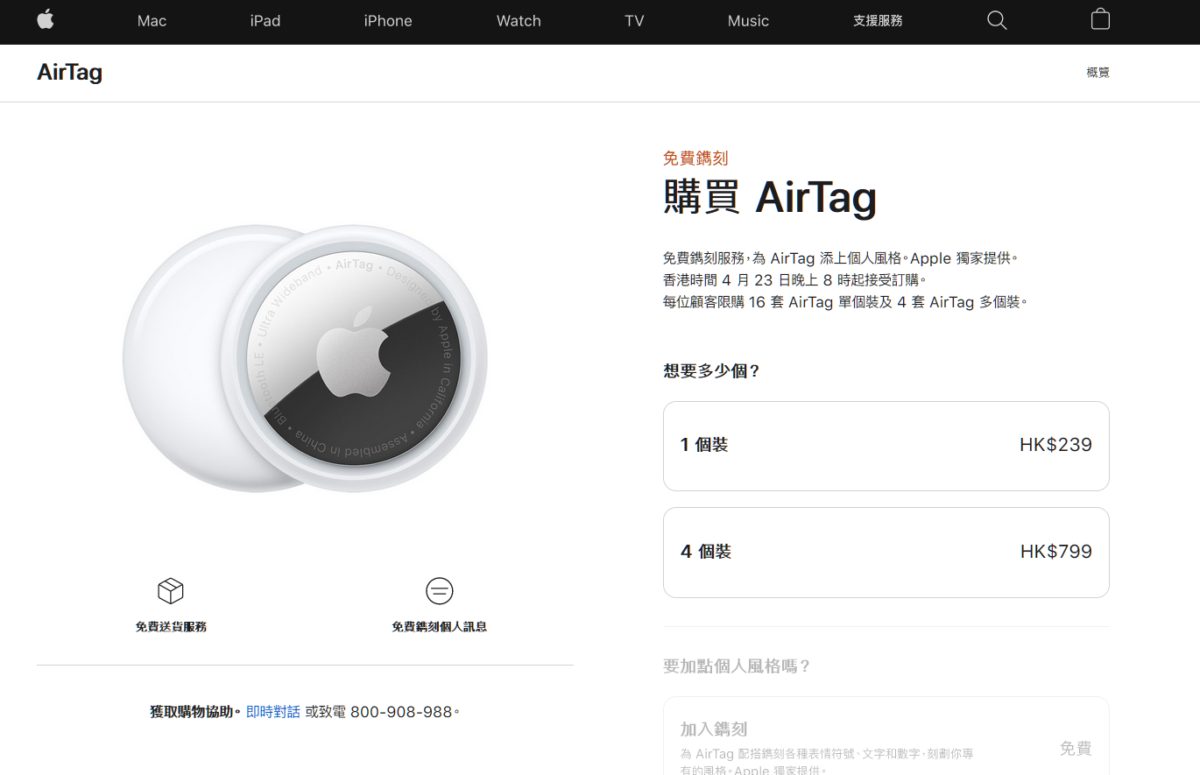Viewport: 1200px width, 775px height.
Task: Open the TV menu item
Action: [634, 20]
